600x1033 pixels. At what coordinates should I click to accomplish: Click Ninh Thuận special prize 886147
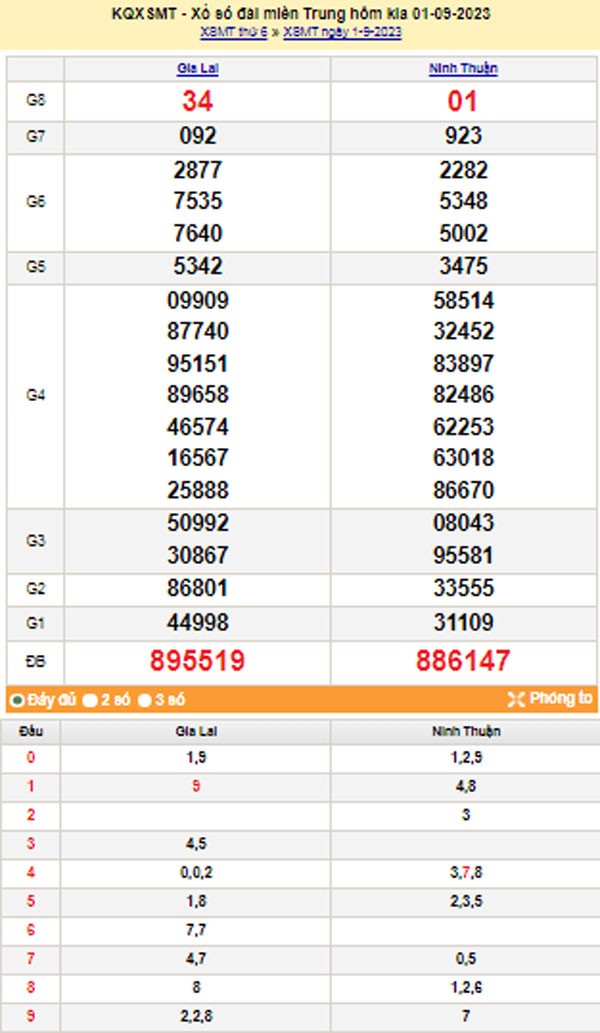pyautogui.click(x=463, y=660)
